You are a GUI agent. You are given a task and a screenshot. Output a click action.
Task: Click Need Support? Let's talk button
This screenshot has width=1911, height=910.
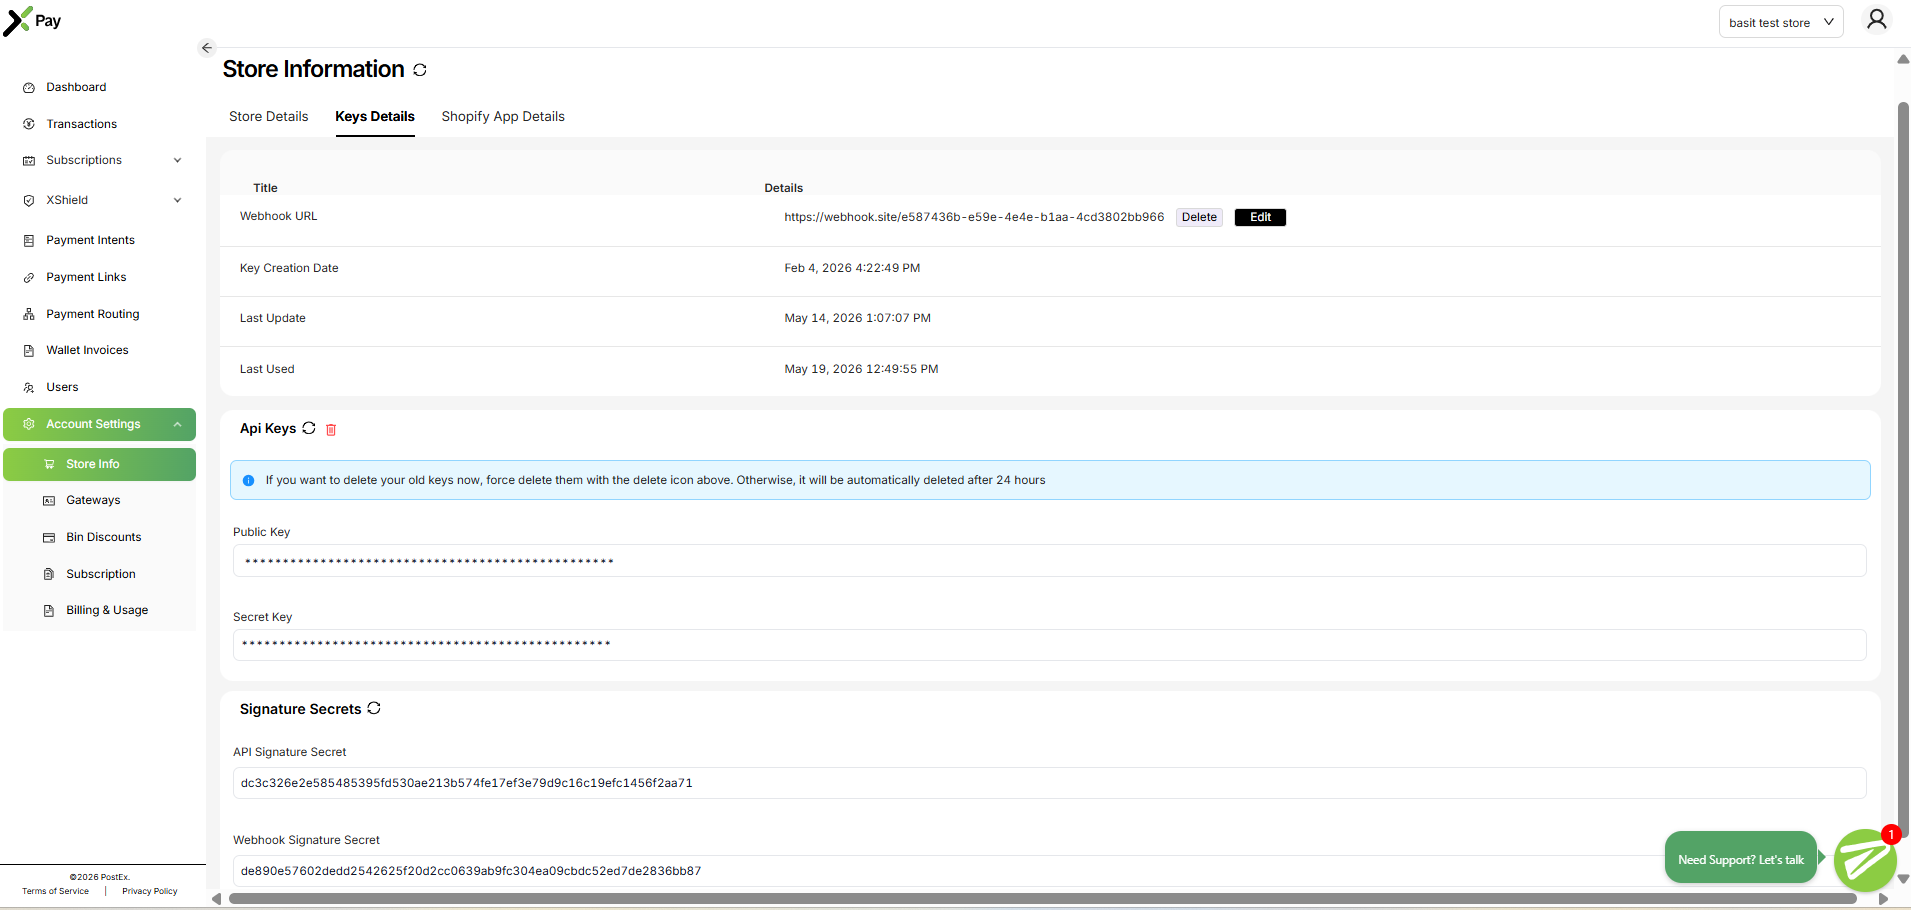pos(1741,859)
